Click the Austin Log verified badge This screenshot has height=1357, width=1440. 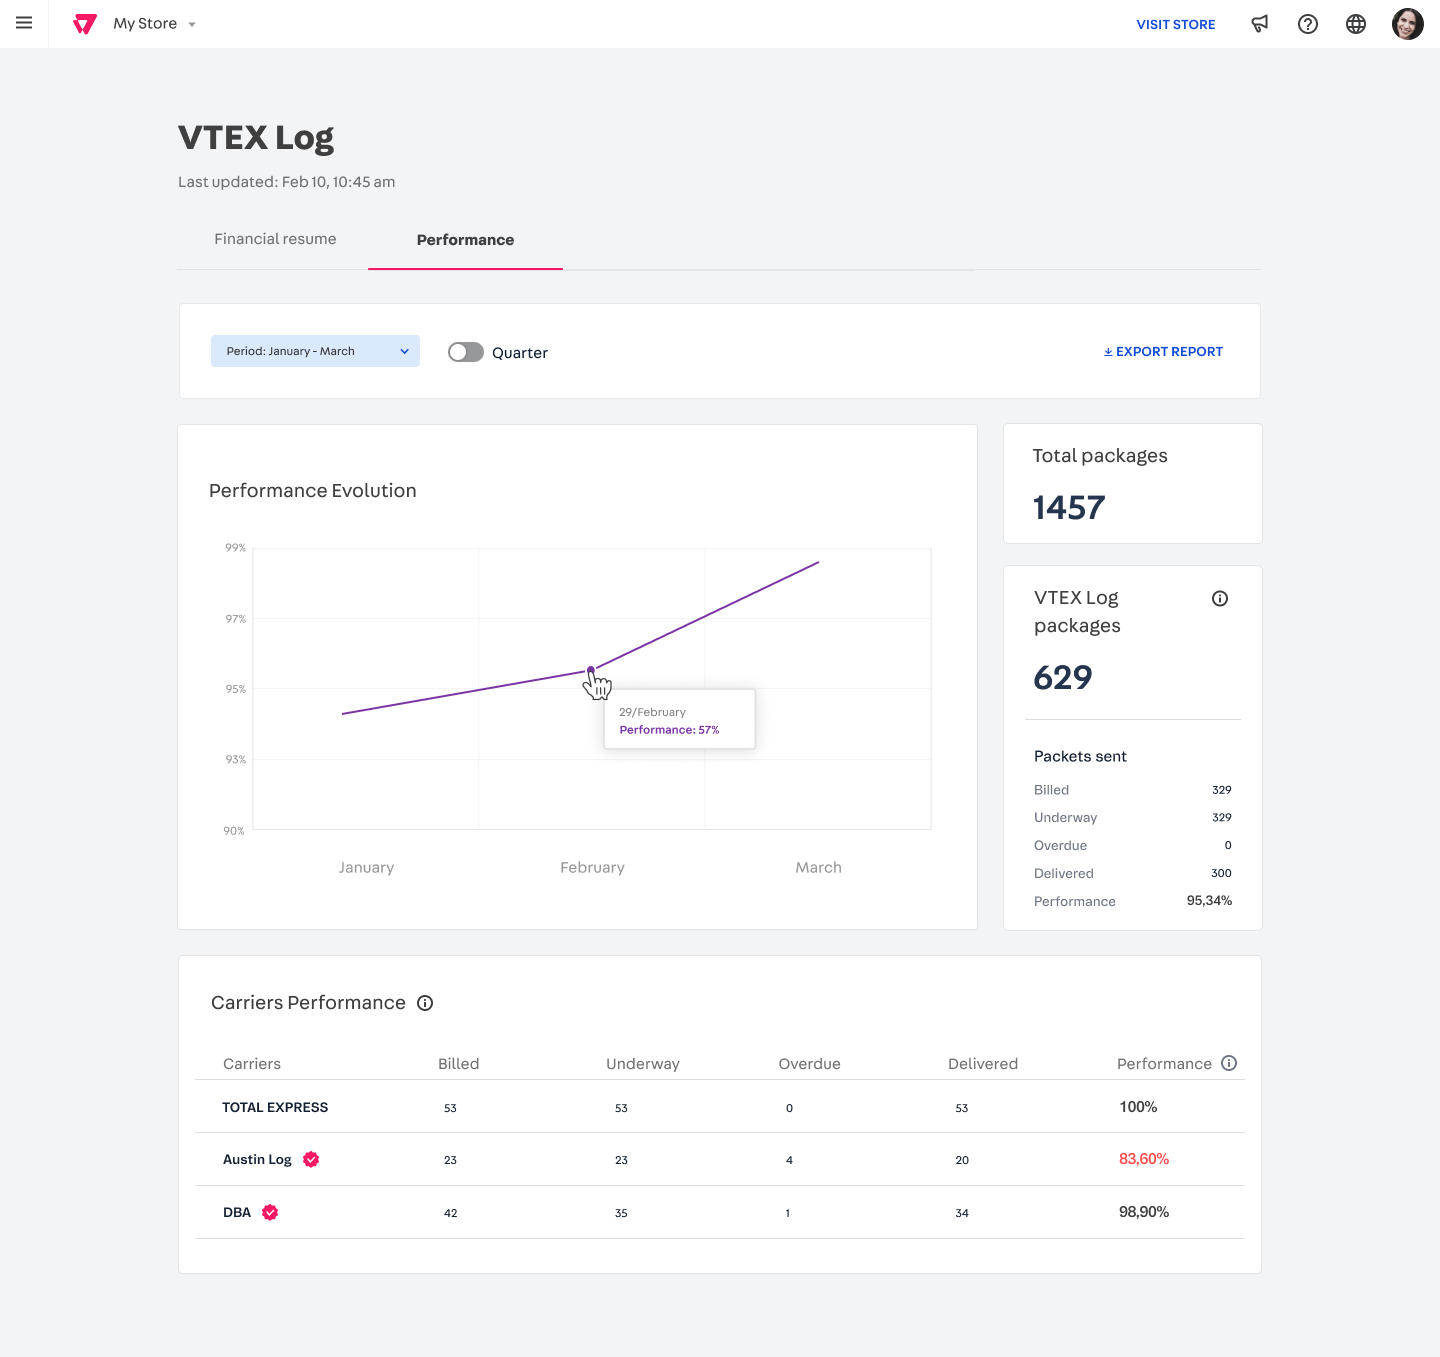click(x=311, y=1159)
